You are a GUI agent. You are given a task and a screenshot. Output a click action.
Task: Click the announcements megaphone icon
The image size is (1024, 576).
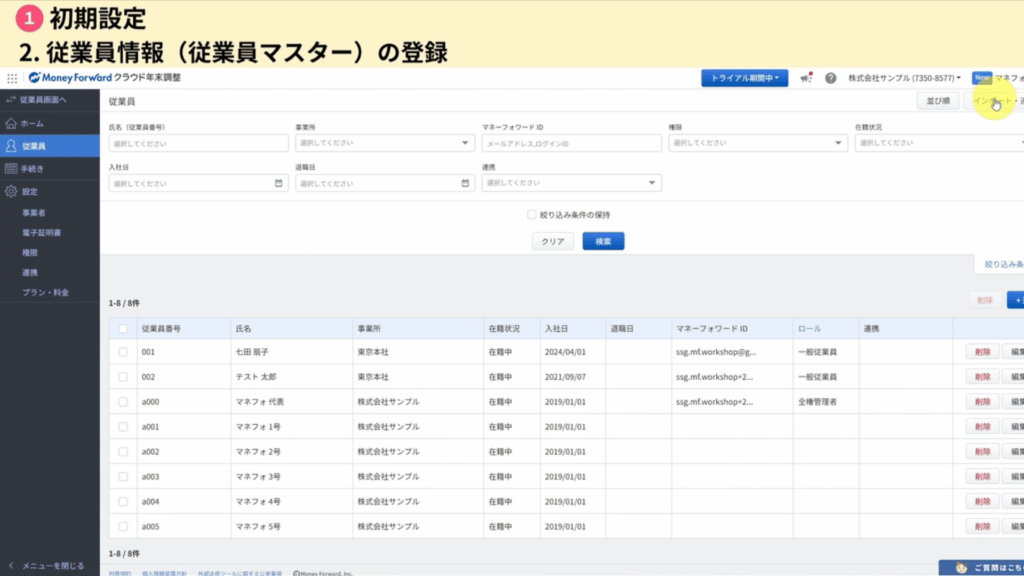click(x=806, y=78)
